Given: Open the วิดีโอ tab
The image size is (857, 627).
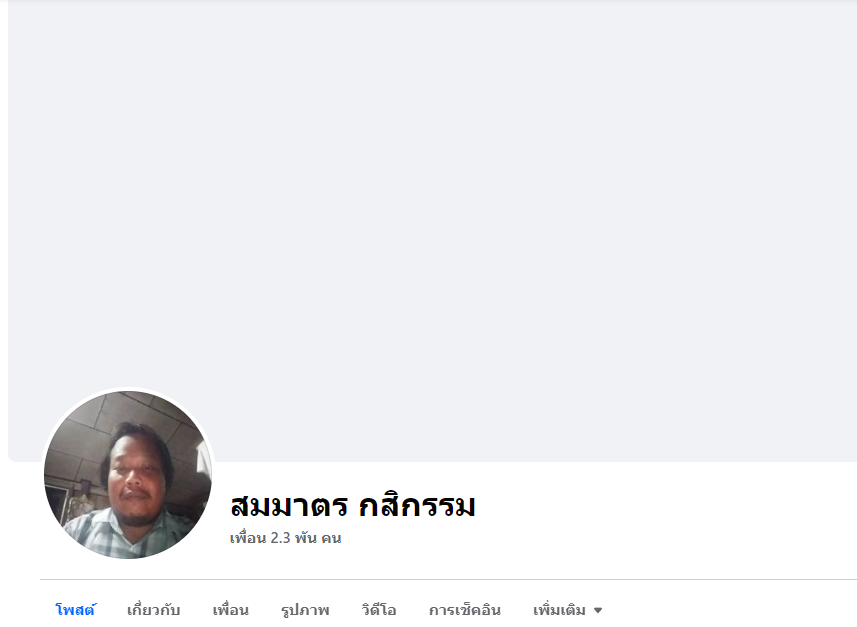Looking at the screenshot, I should [379, 610].
